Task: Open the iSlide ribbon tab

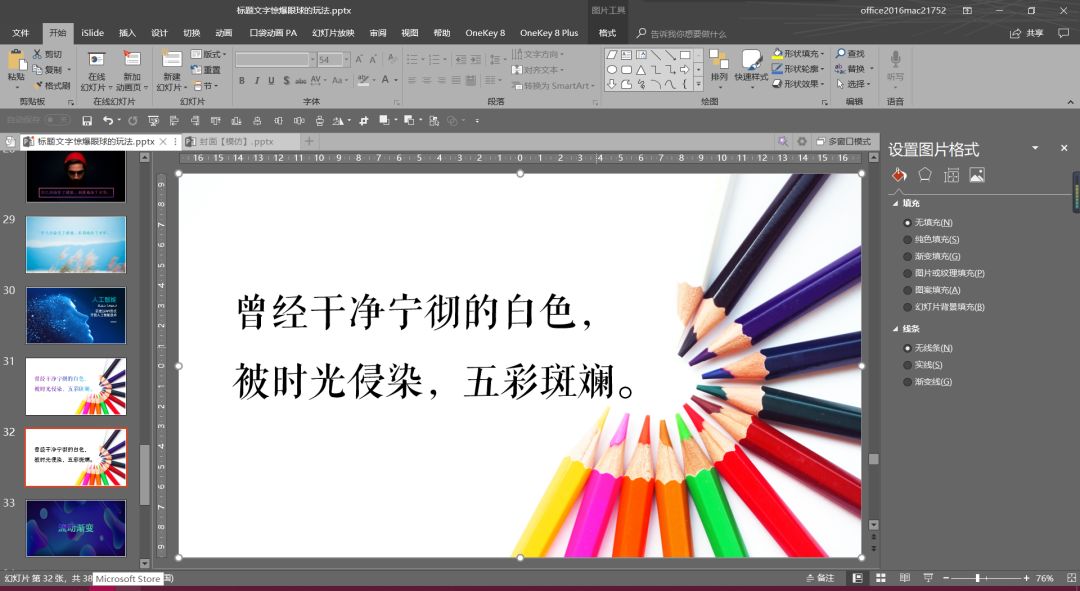Action: pyautogui.click(x=92, y=33)
